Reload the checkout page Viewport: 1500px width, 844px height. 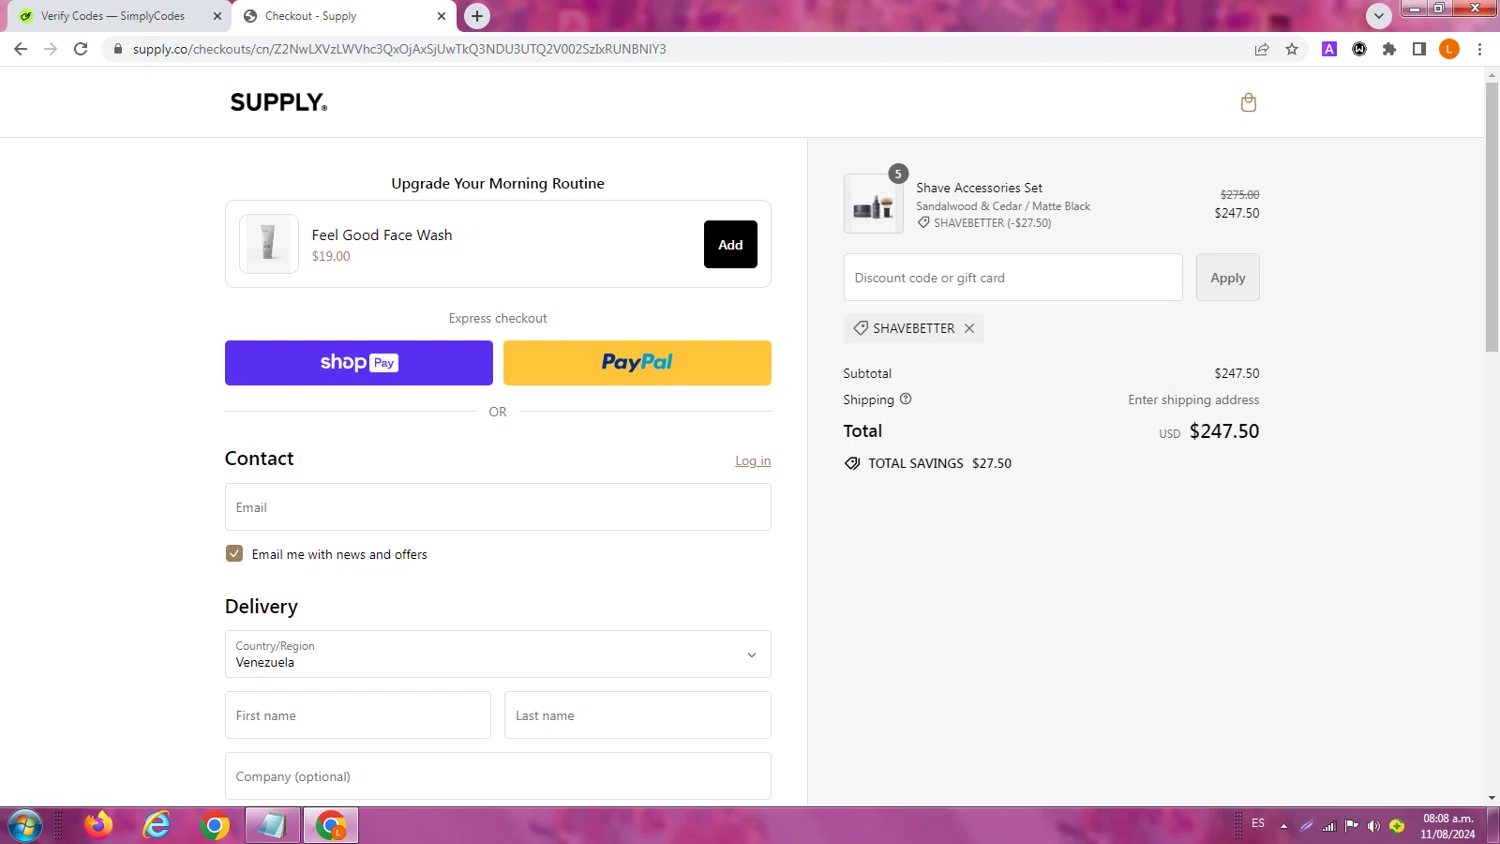coord(81,49)
